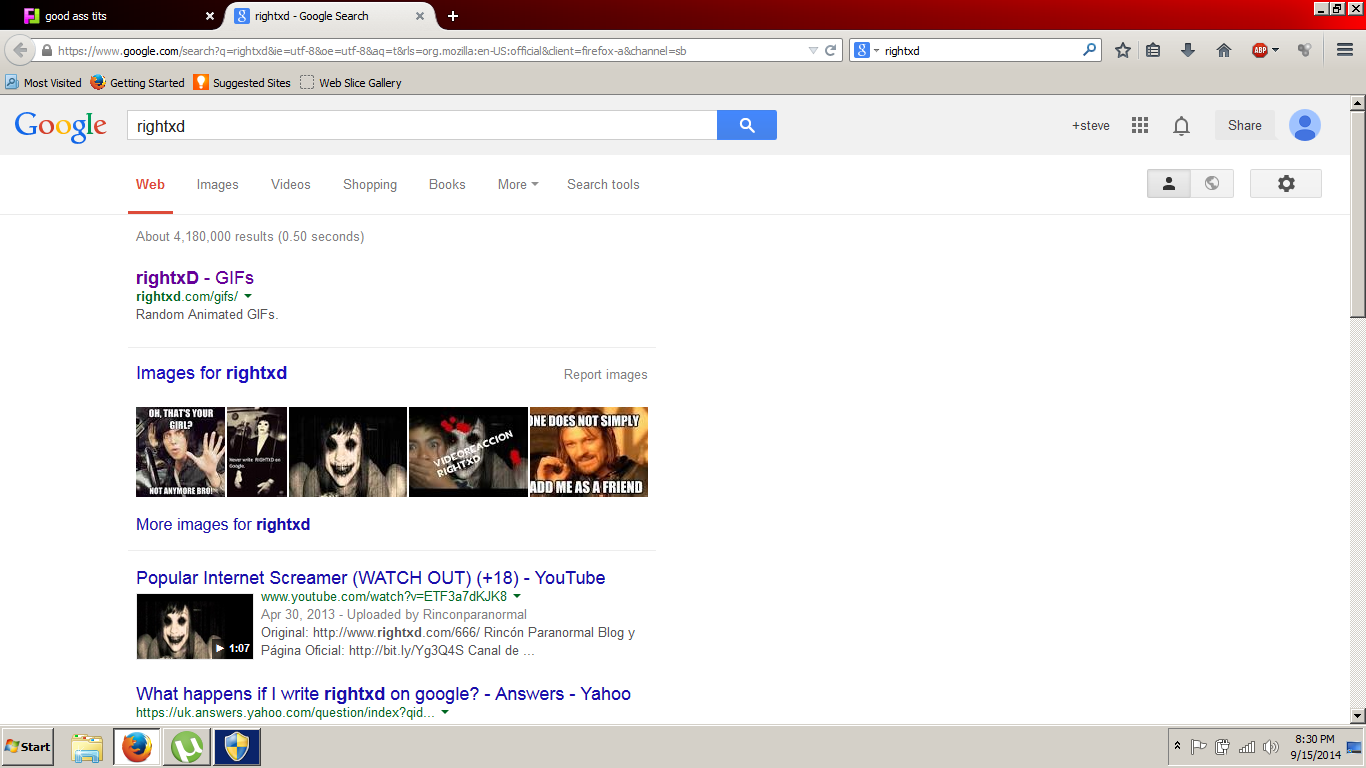The width and height of the screenshot is (1366, 768).
Task: Expand dropdown arrow beside Yahoo Answers URL
Action: (x=445, y=713)
